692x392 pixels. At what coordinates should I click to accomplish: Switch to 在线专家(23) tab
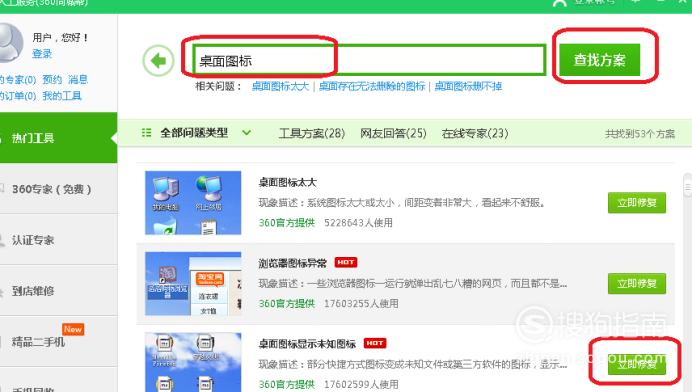[x=475, y=133]
